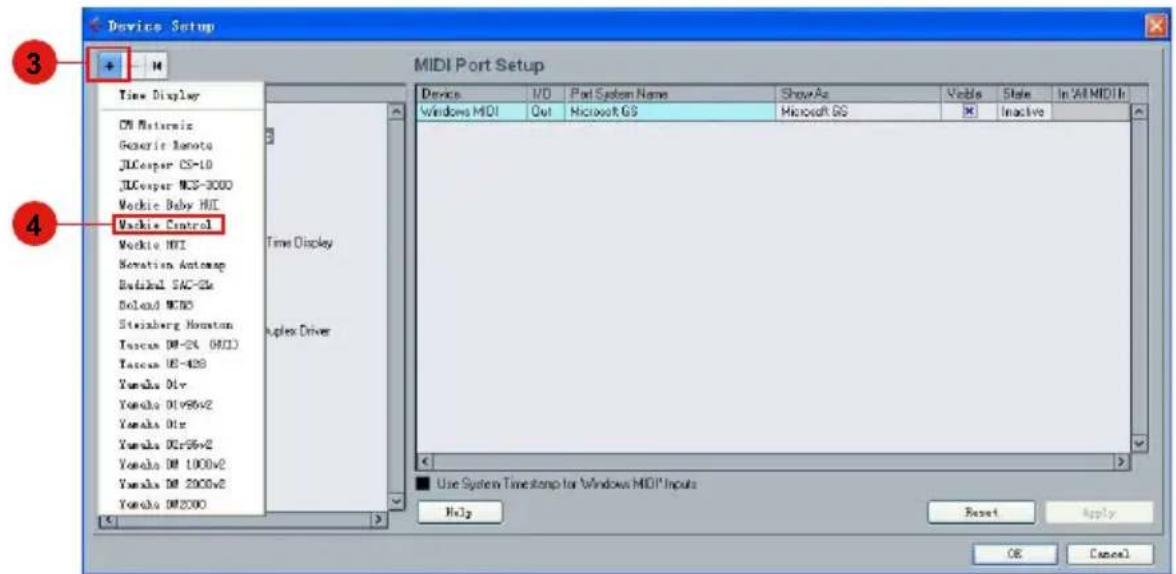The height and width of the screenshot is (574, 1176).
Task: Select Yamaha 01v from the menu
Action: click(151, 384)
